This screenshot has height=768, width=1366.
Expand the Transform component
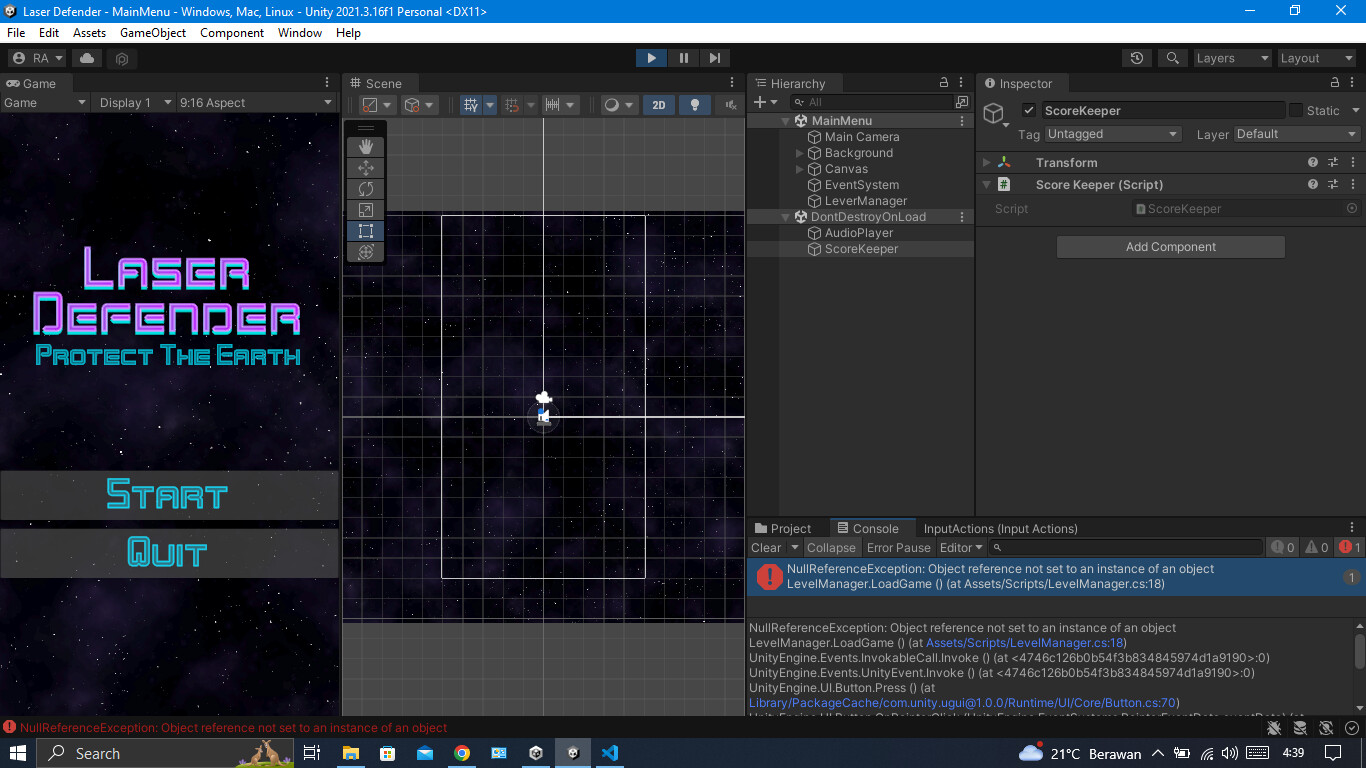tap(986, 162)
